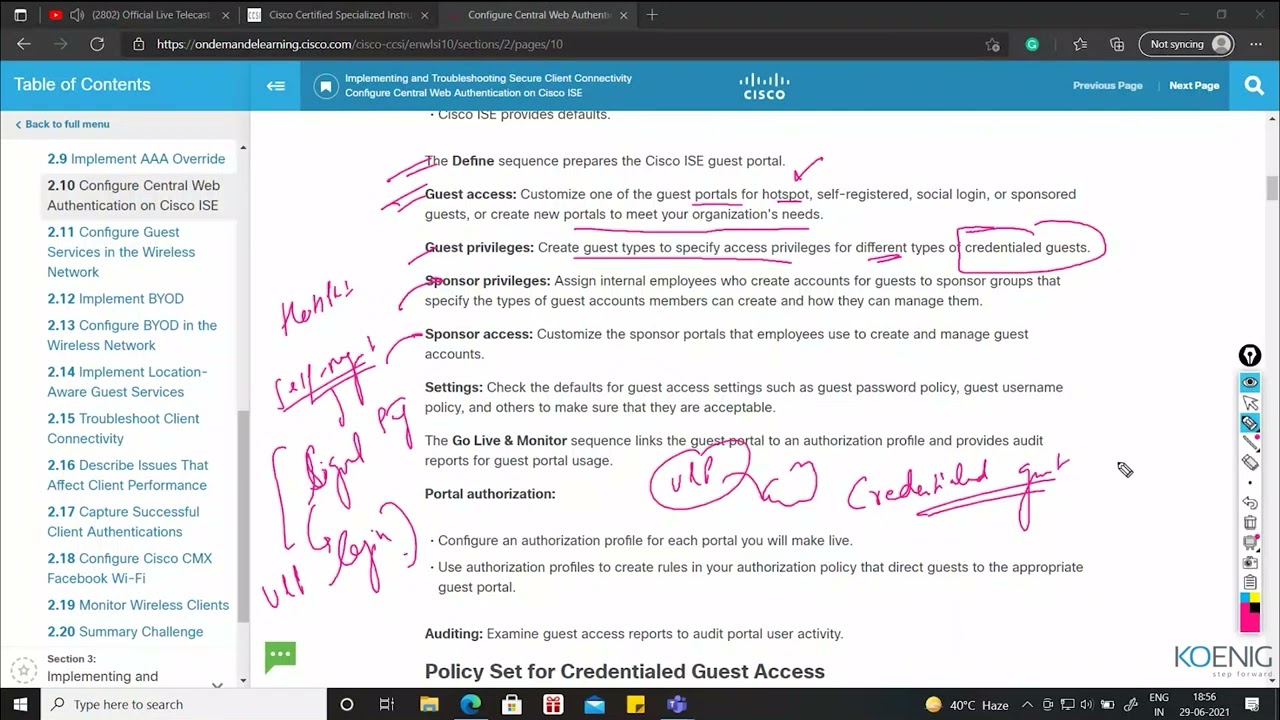
Task: Open section 2.20 Summary Challenge
Action: [125, 632]
